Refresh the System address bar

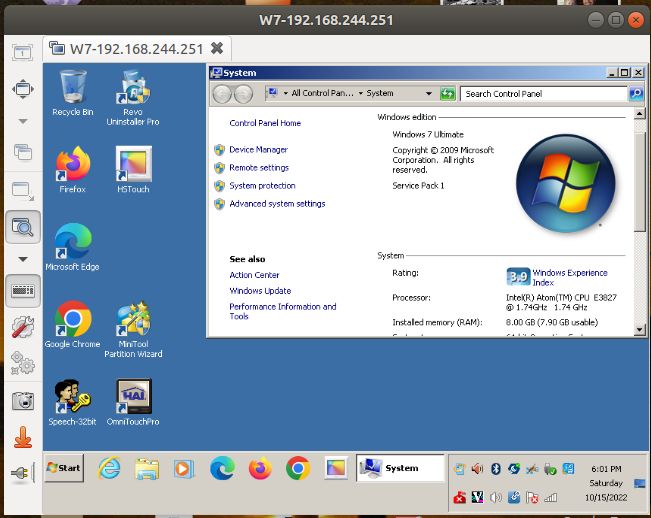click(x=448, y=94)
